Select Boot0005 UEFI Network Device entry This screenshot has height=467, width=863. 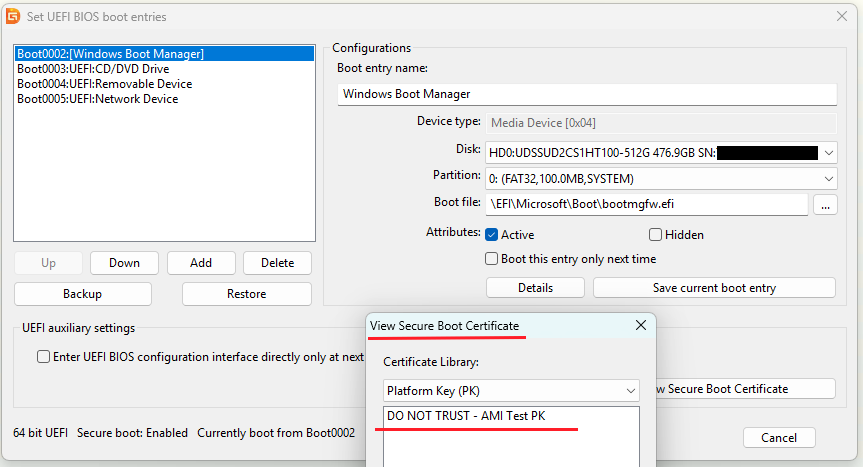tap(164, 99)
